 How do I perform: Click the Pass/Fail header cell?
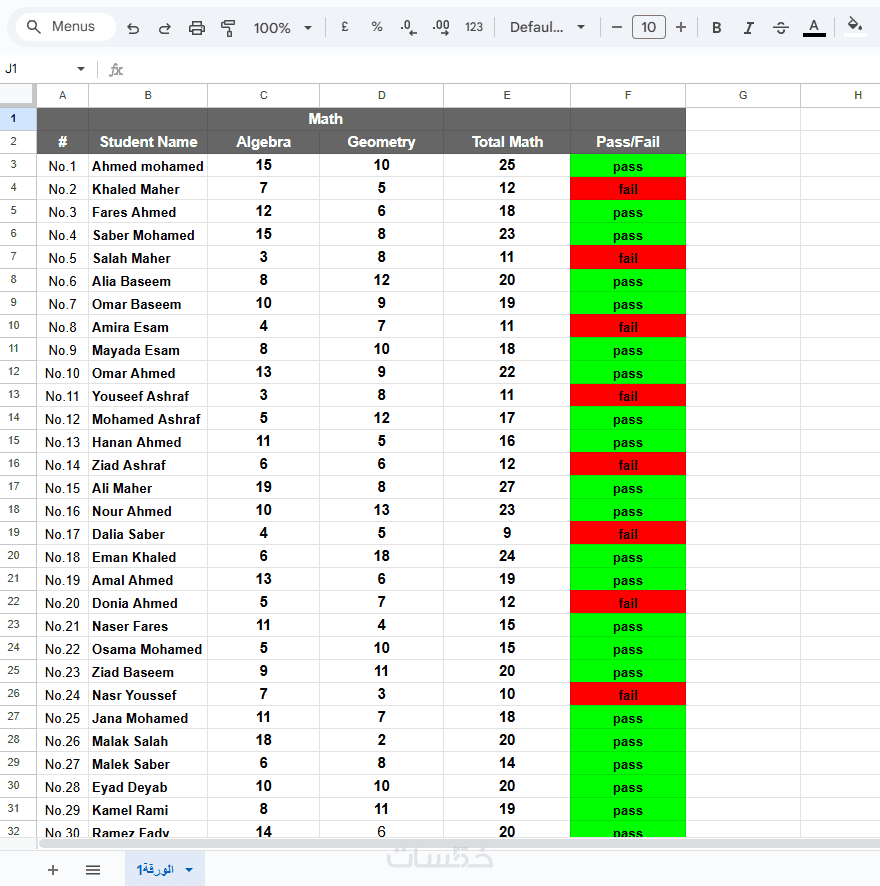coord(628,142)
